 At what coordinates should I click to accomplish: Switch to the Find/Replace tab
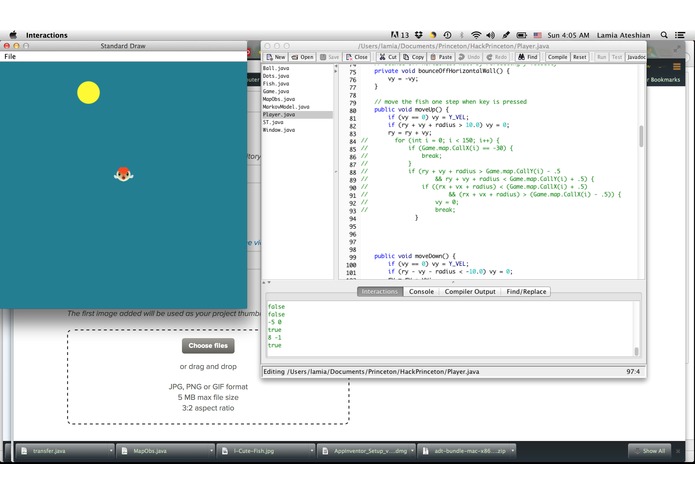pos(526,292)
